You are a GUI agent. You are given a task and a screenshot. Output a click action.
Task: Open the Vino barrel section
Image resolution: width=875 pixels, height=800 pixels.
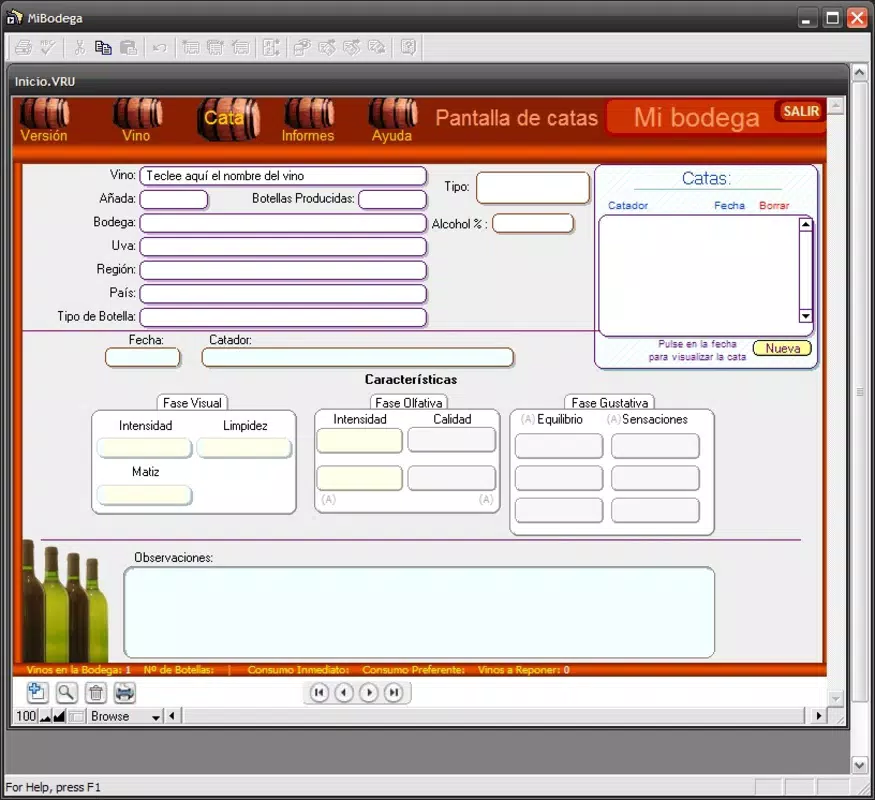pyautogui.click(x=137, y=120)
